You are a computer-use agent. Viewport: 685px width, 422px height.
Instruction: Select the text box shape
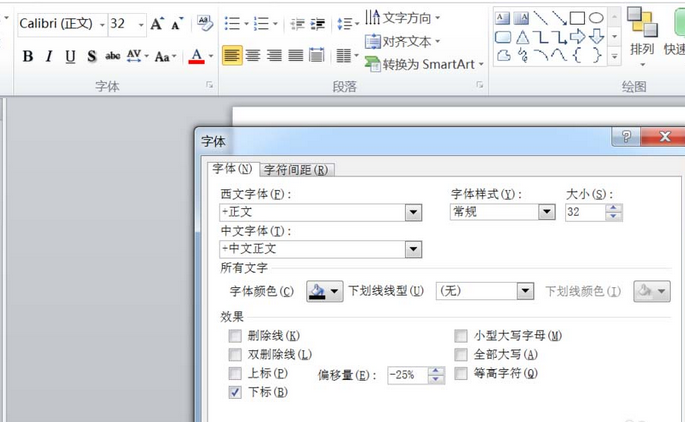pos(502,18)
